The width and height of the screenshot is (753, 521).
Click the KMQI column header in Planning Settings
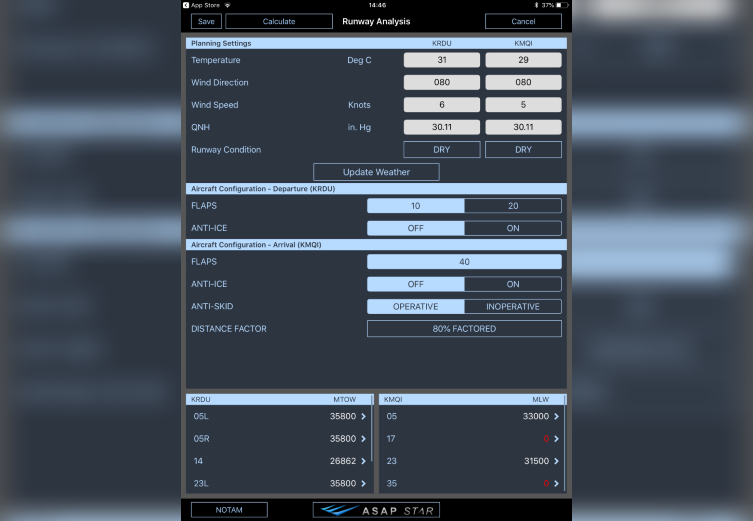click(523, 43)
